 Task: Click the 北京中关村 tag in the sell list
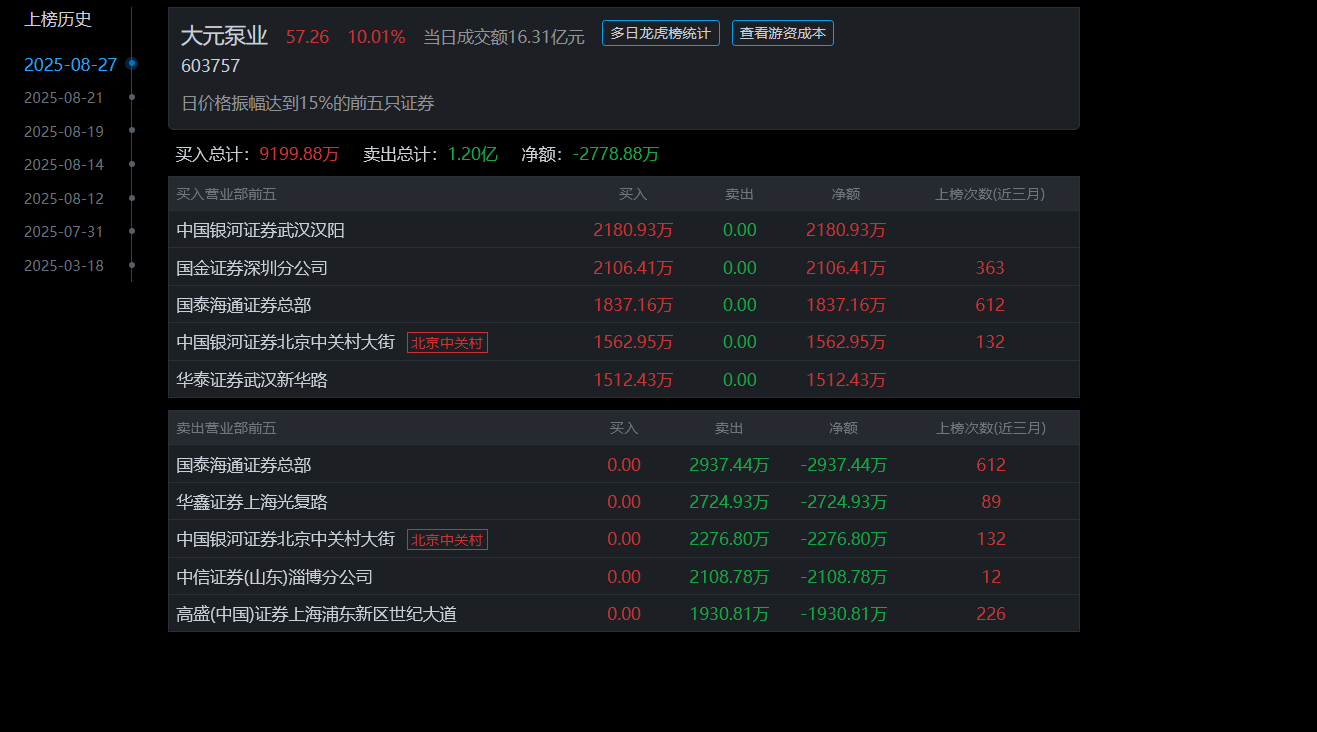pos(447,540)
